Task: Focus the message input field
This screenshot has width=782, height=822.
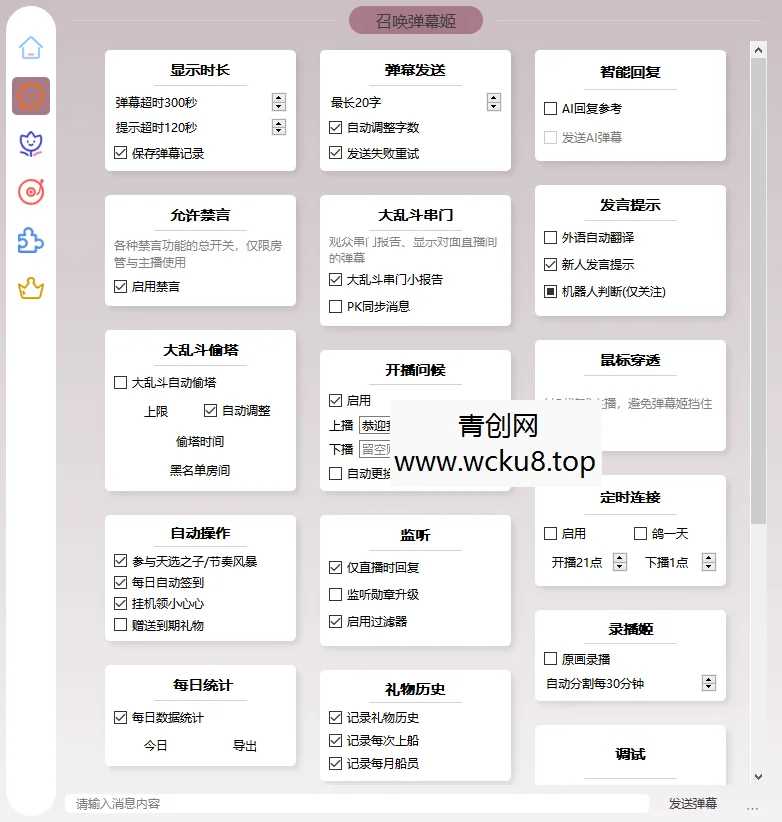Action: point(357,803)
